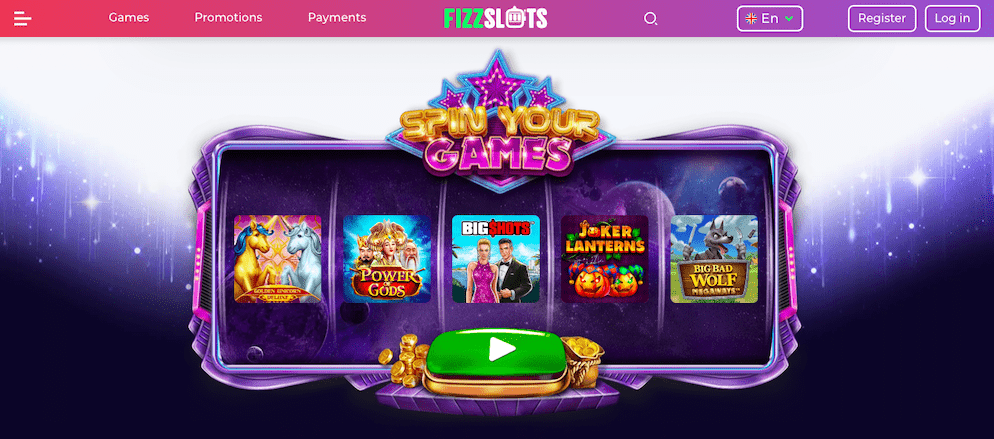This screenshot has width=994, height=439.
Task: Click the Log in button
Action: [953, 18]
